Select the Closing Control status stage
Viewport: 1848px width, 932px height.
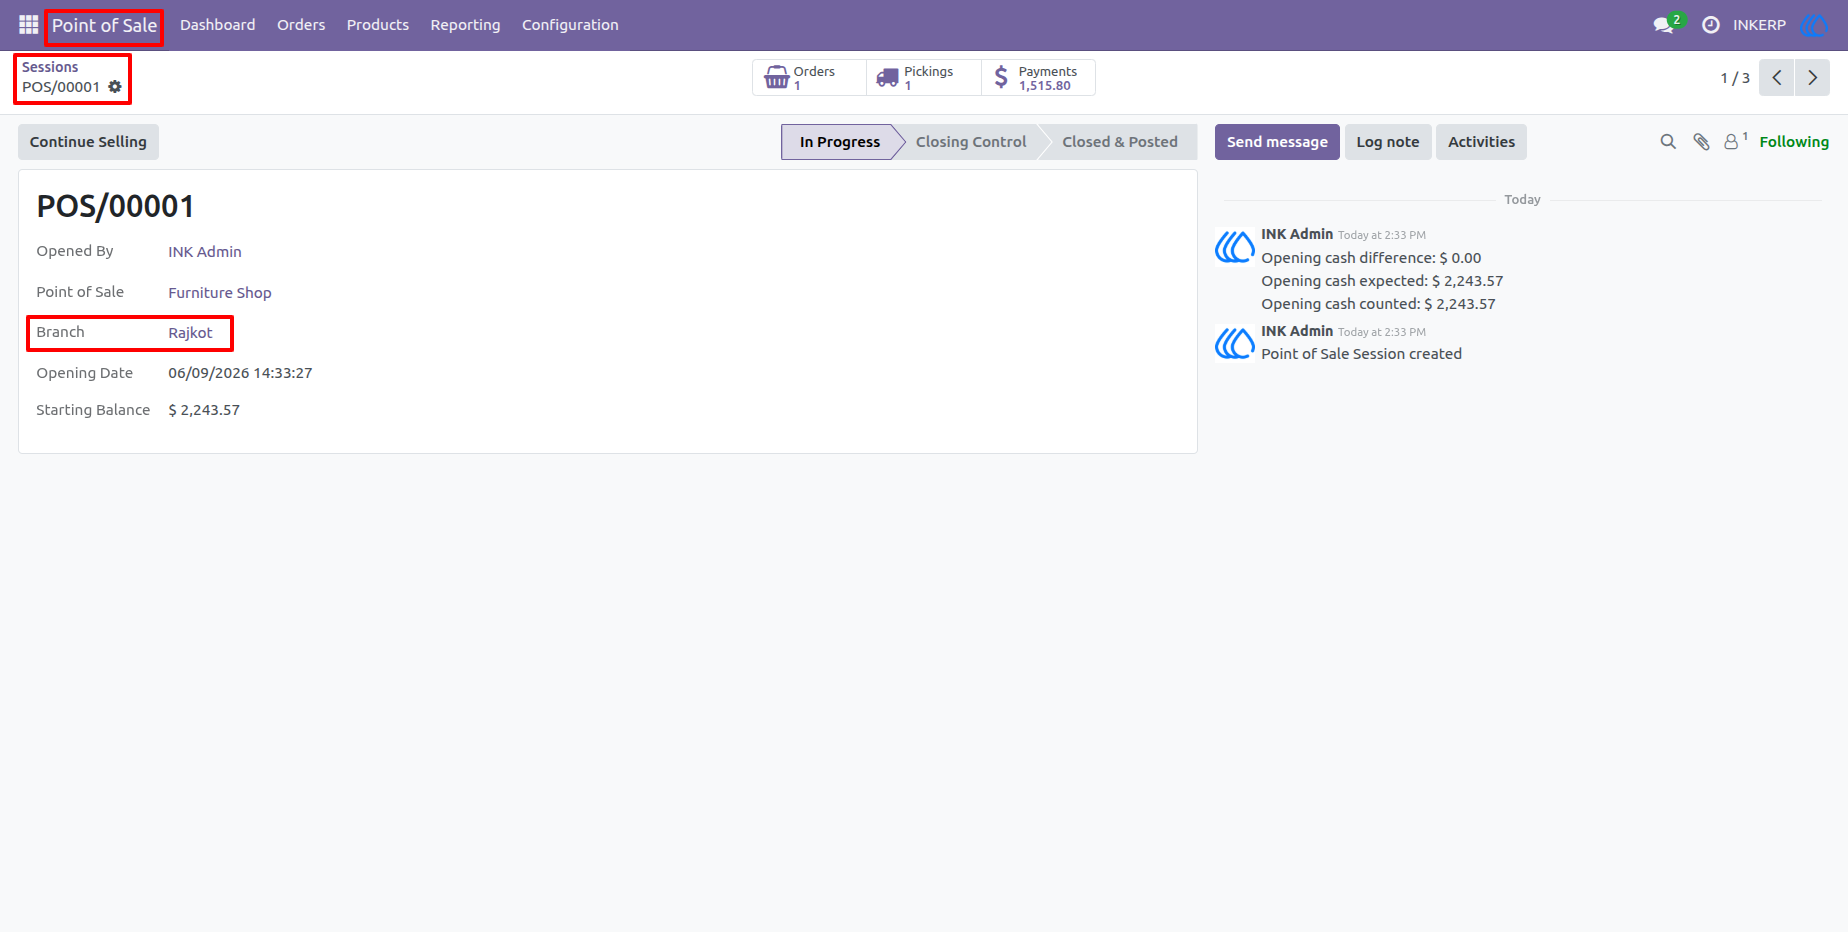coord(971,142)
